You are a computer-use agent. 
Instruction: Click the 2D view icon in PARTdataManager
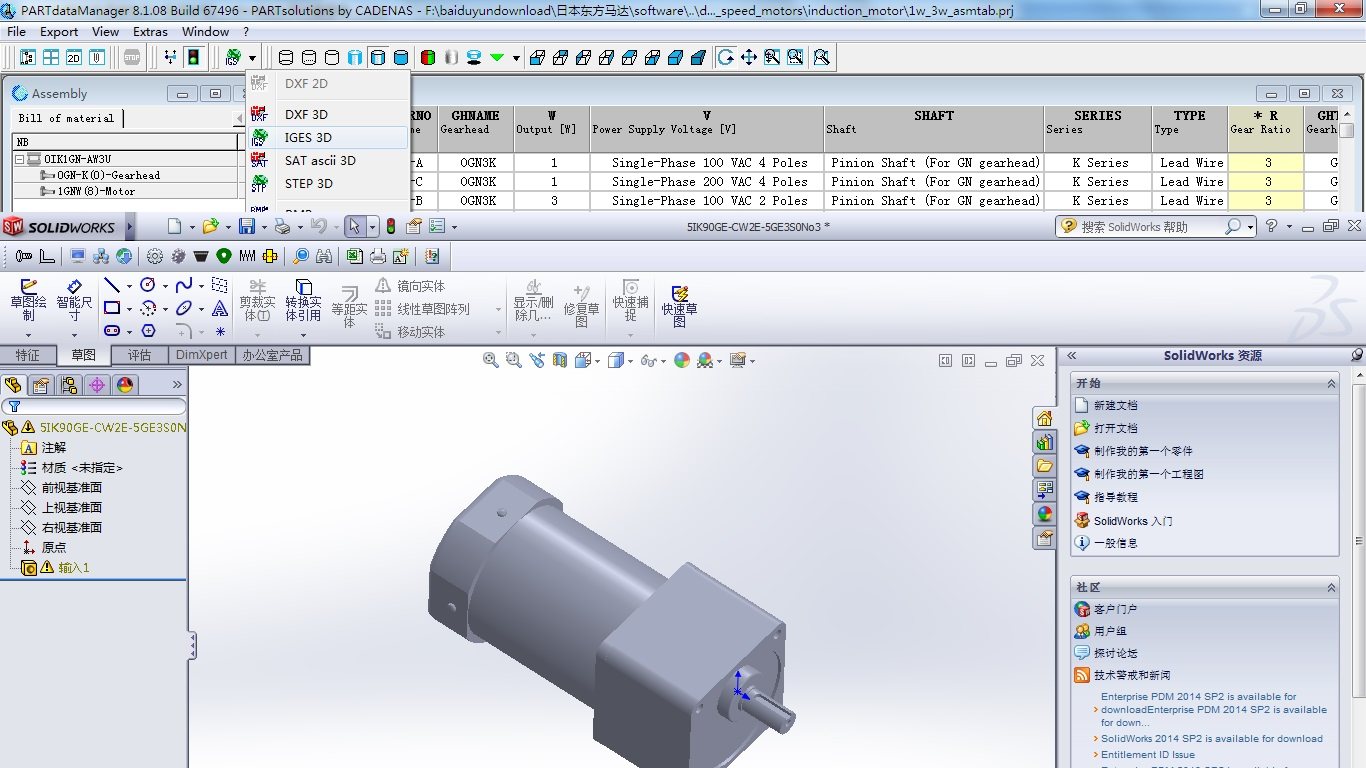[73, 57]
